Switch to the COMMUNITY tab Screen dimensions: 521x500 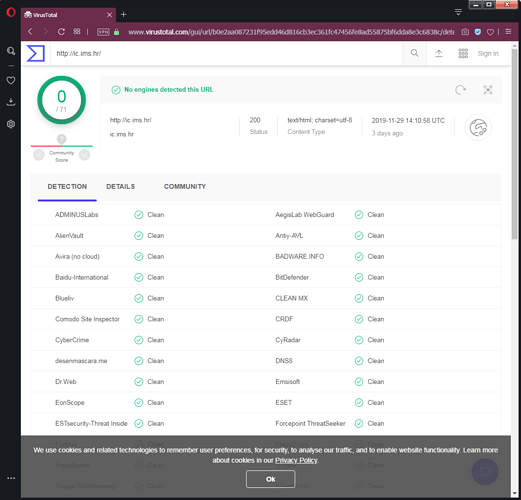tap(185, 187)
